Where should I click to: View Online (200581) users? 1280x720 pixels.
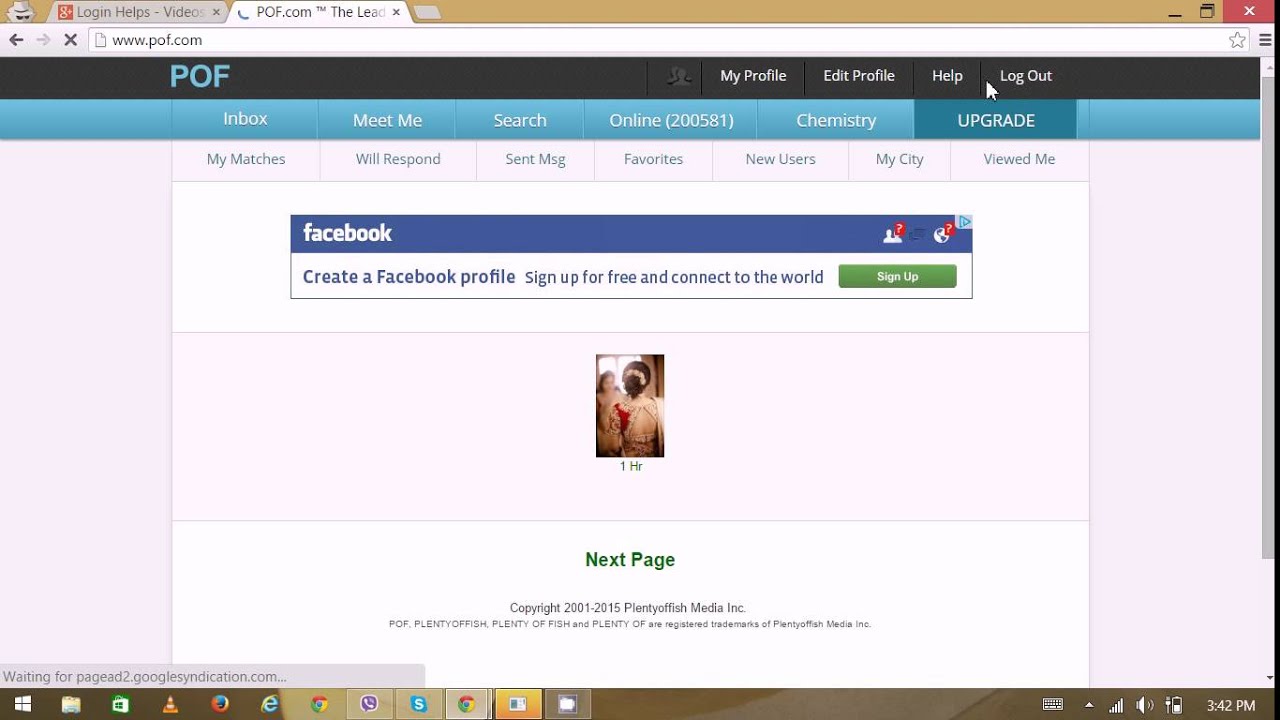tap(671, 120)
